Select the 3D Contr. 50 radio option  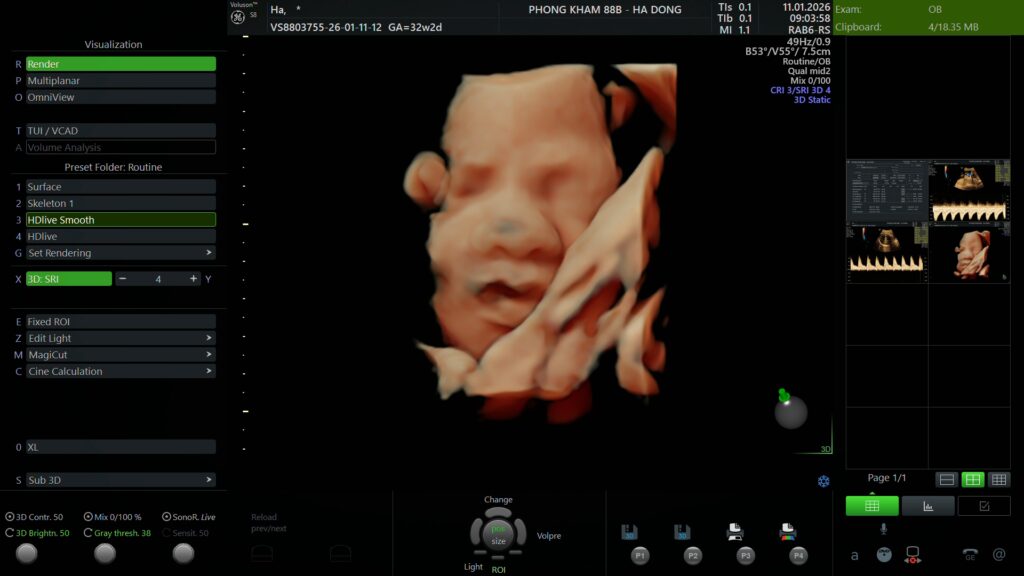click(x=10, y=517)
